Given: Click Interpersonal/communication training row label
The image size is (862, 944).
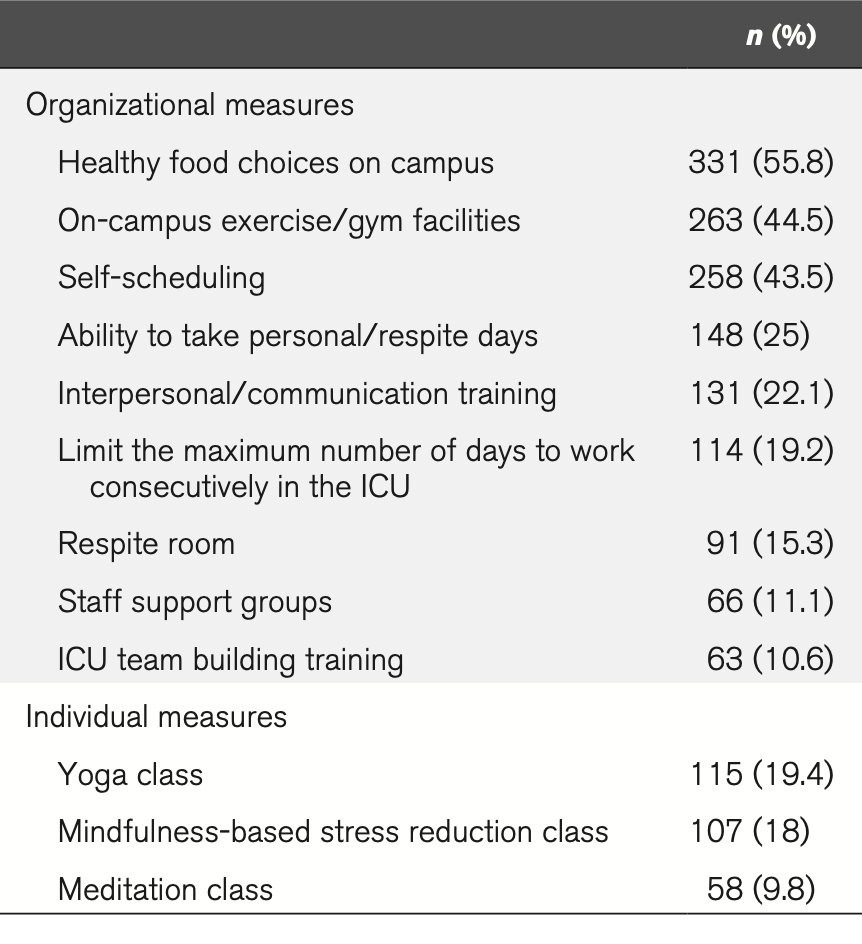Looking at the screenshot, I should pyautogui.click(x=307, y=393).
